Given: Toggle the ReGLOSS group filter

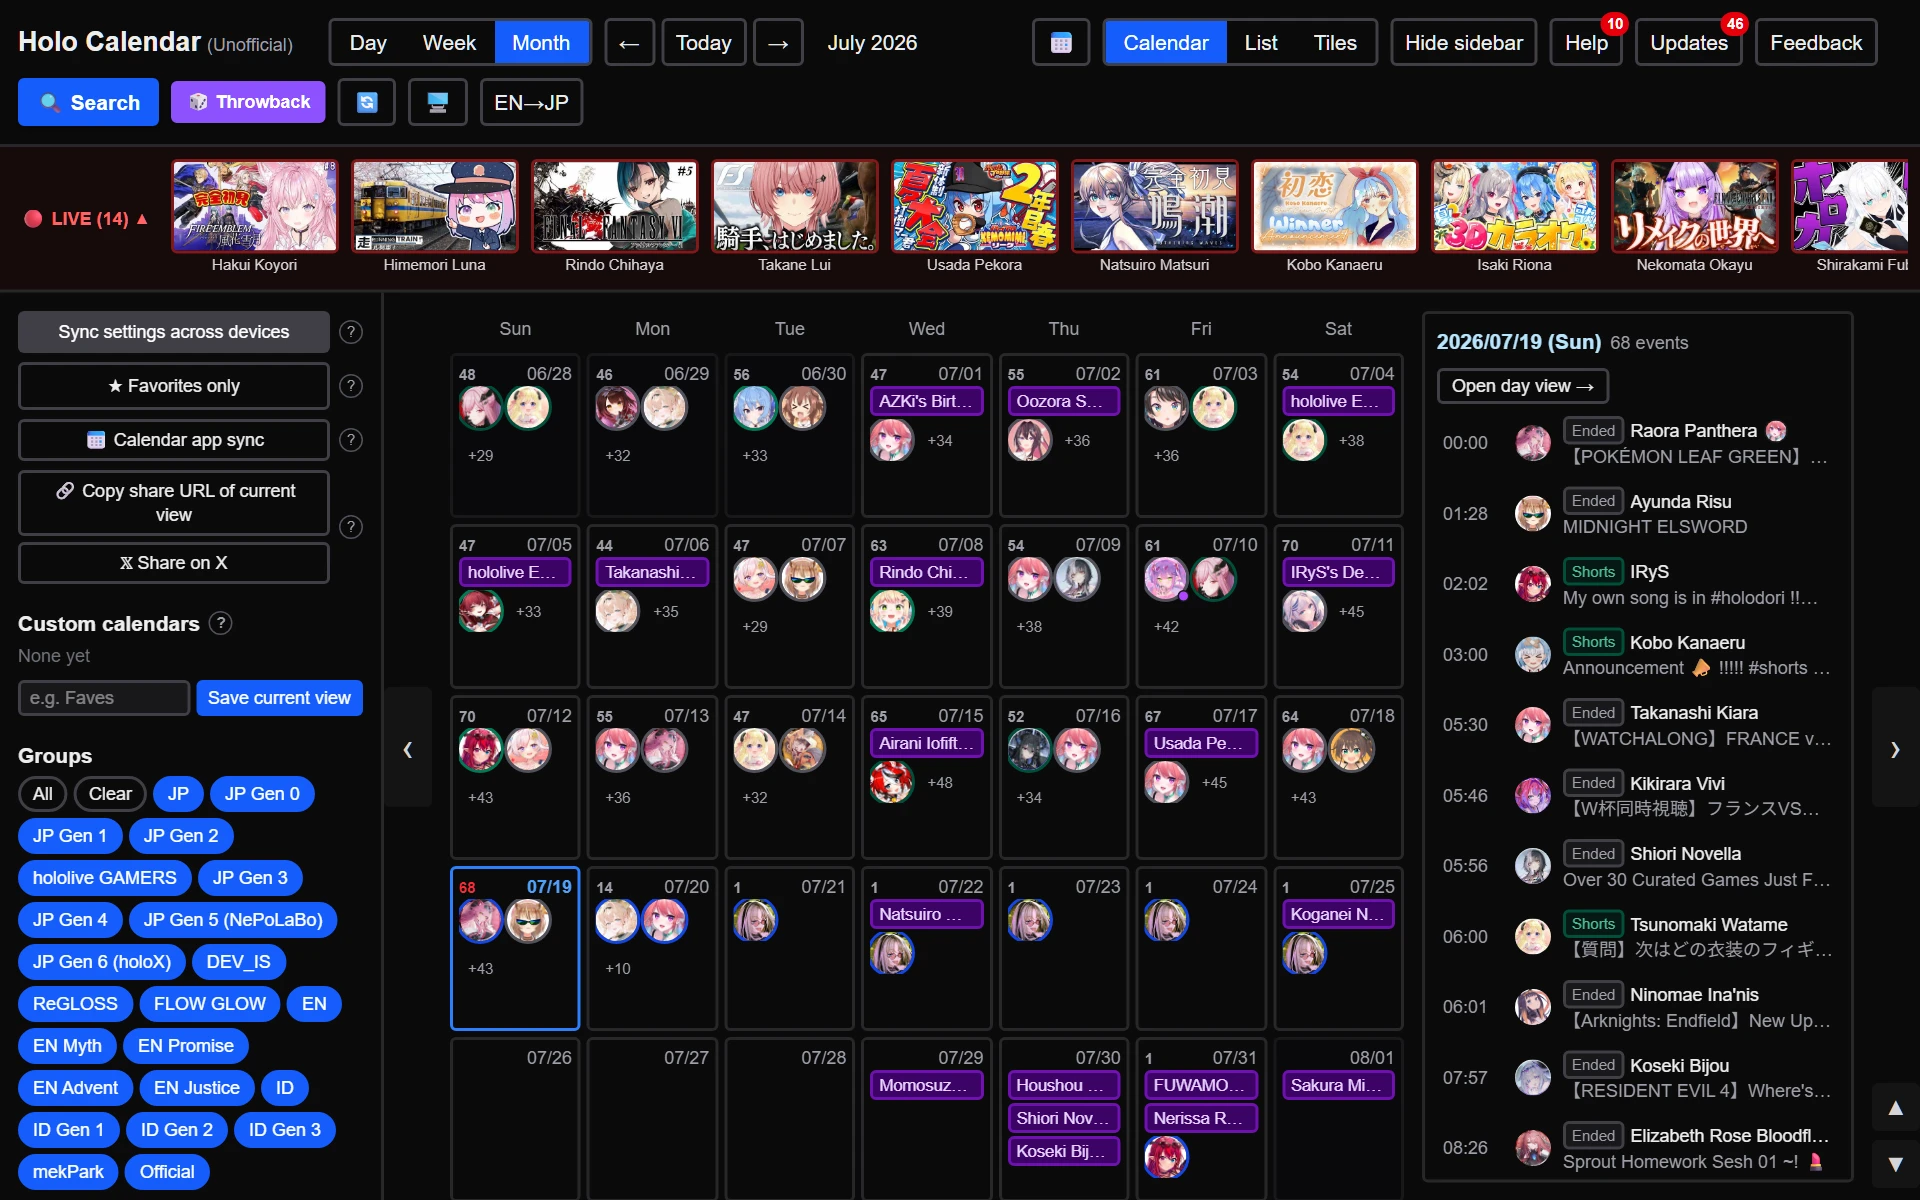Looking at the screenshot, I should click(x=75, y=1004).
